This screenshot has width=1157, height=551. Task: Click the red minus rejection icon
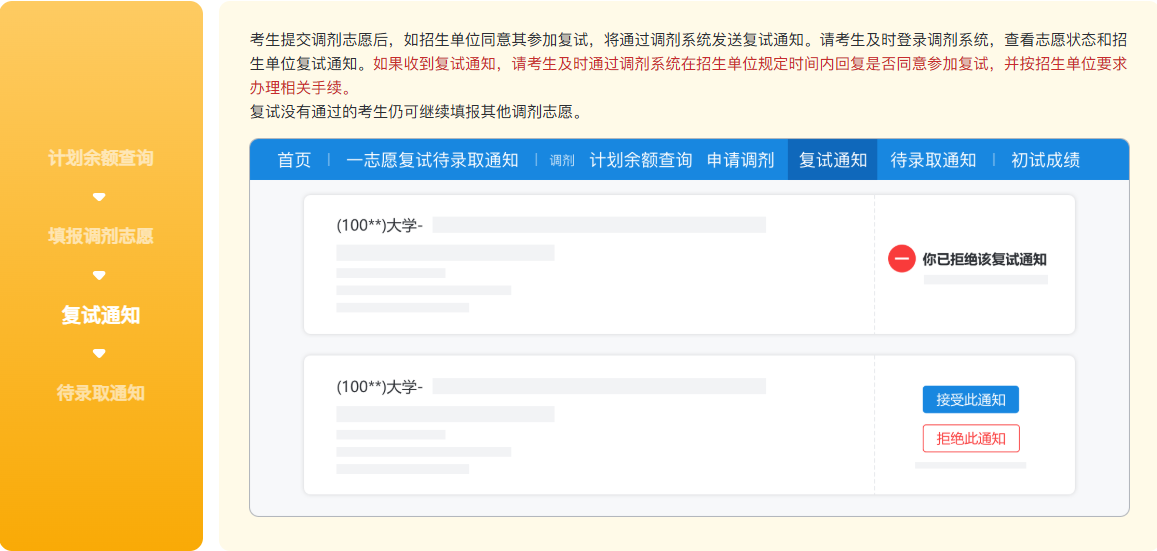pos(901,259)
